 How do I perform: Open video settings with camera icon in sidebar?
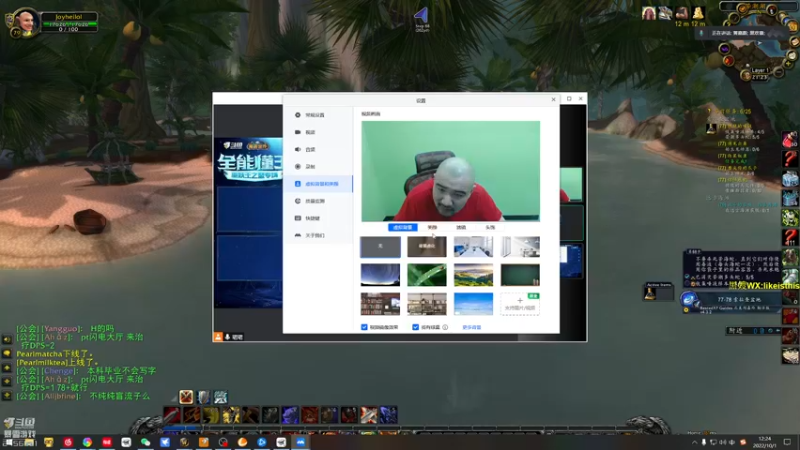coord(317,132)
